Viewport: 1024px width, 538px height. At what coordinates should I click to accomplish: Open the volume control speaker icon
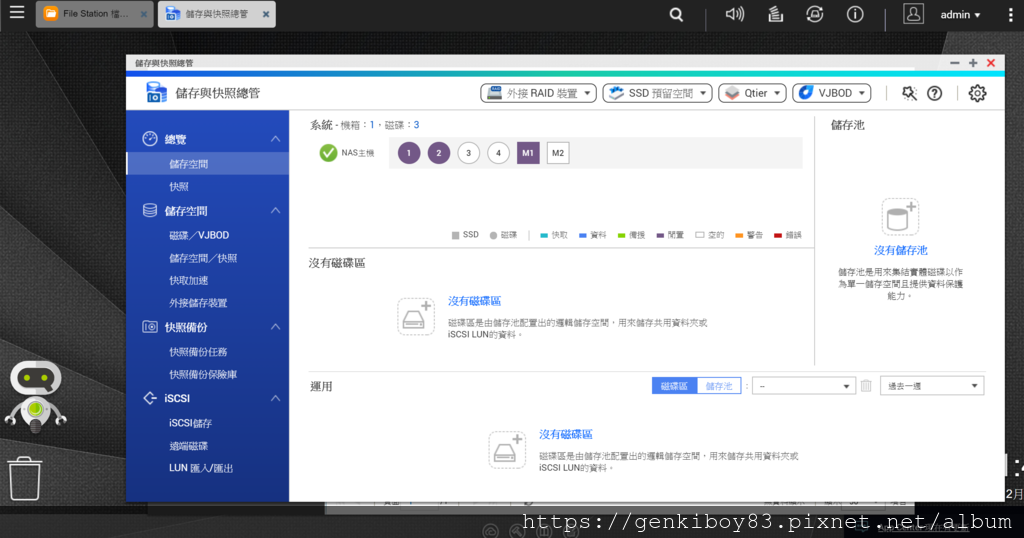click(735, 14)
